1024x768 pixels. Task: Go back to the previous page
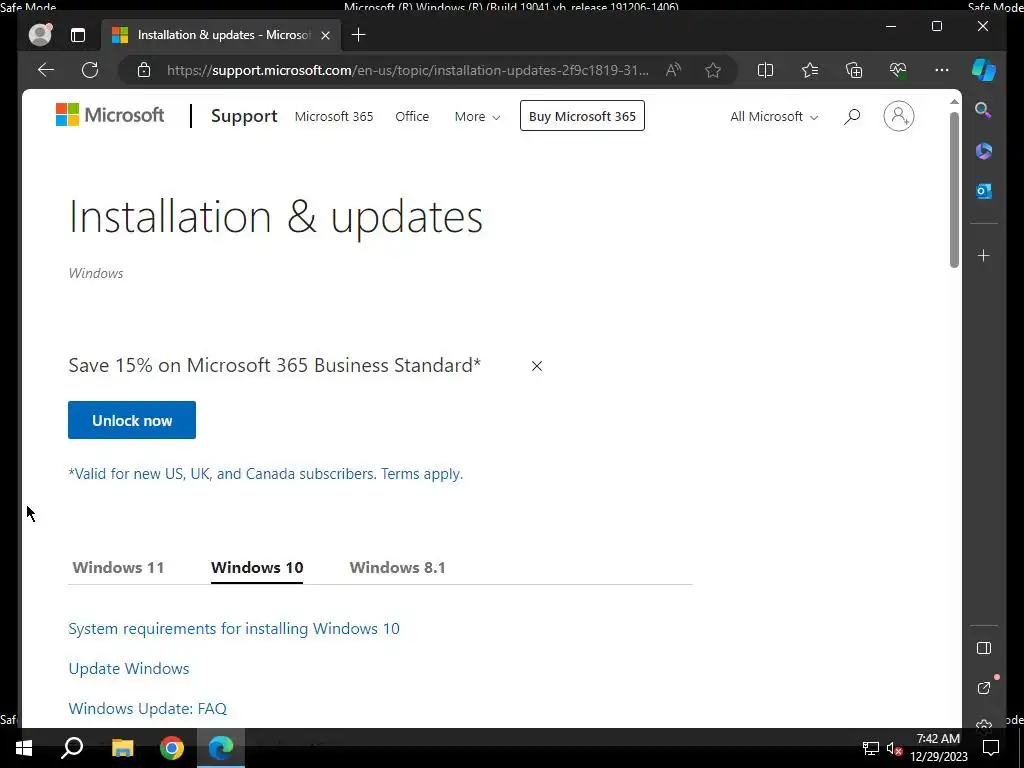pyautogui.click(x=46, y=70)
